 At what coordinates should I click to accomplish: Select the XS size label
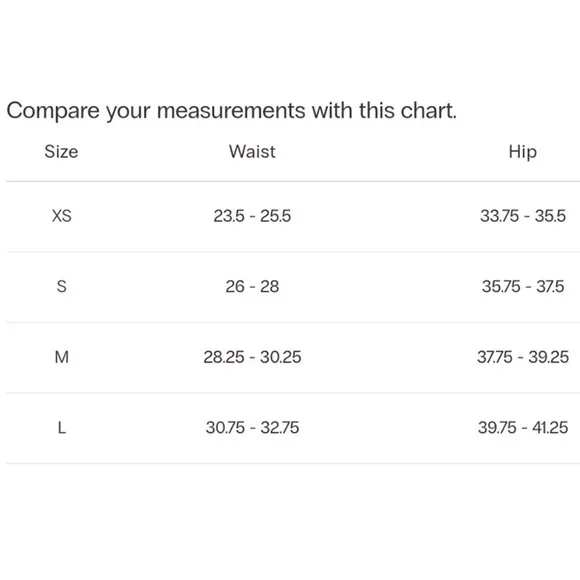tap(61, 216)
